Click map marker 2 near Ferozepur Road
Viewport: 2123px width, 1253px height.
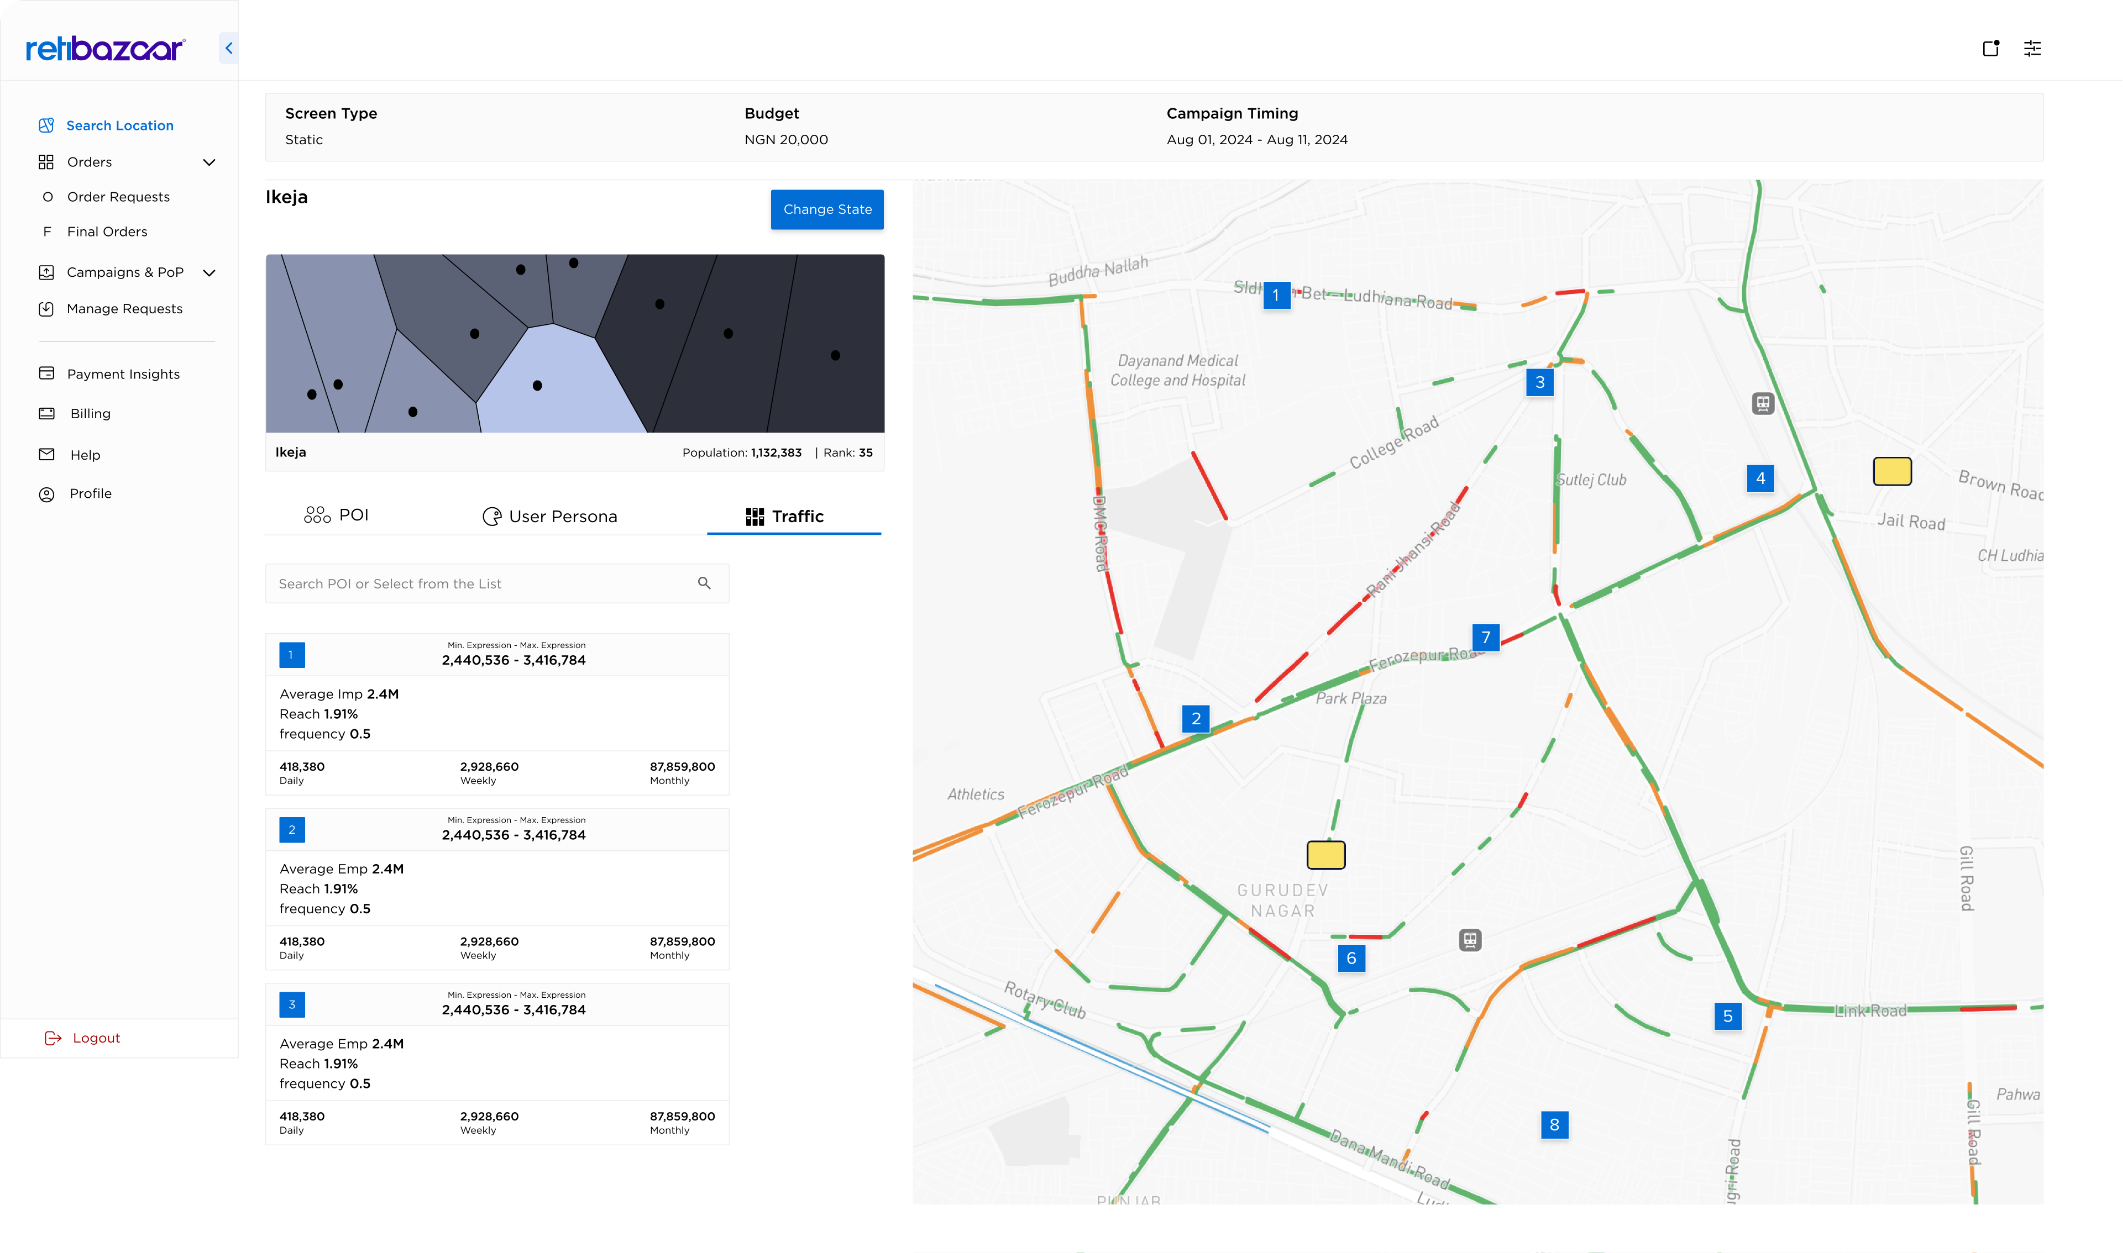1196,718
